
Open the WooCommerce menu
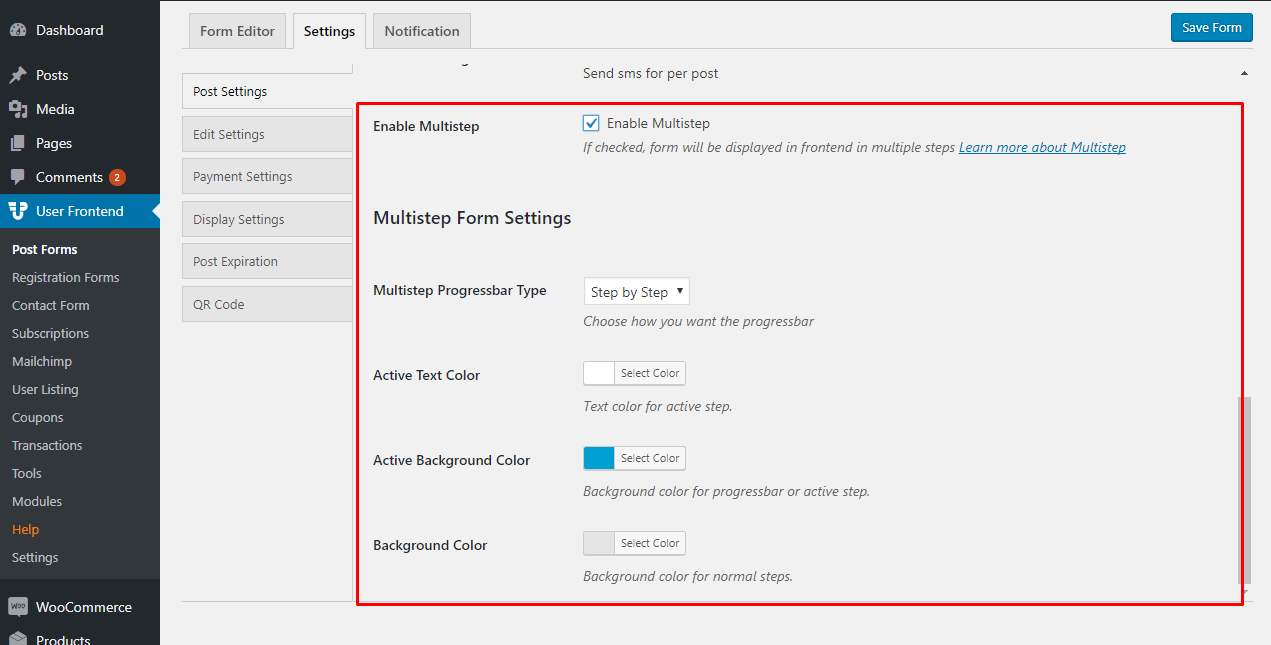coord(80,607)
